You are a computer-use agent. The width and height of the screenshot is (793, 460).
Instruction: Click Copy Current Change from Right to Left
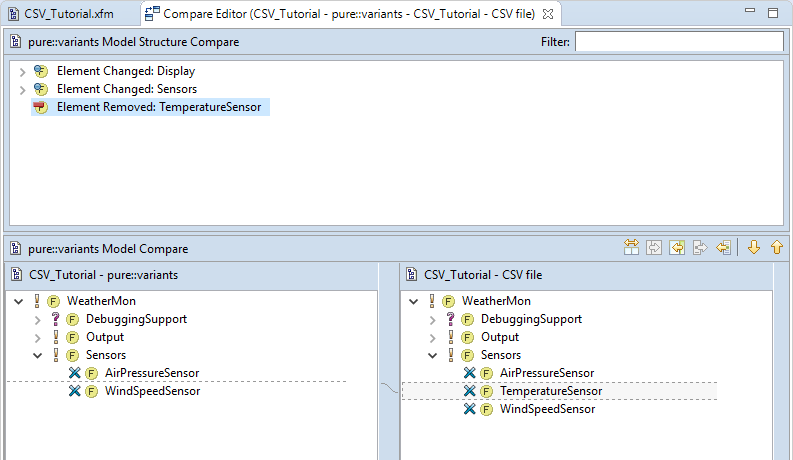coord(724,247)
